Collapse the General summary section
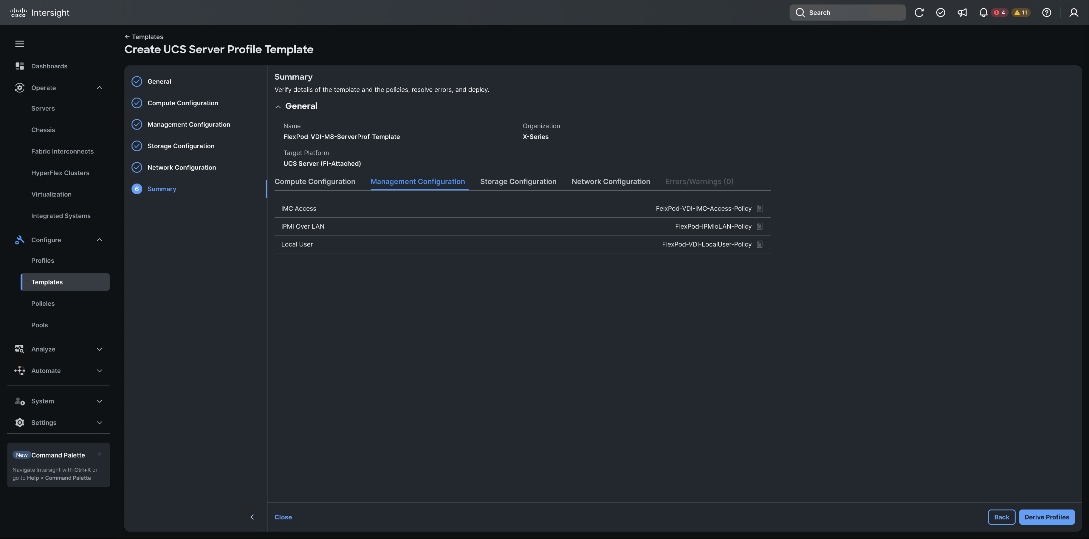Image resolution: width=1089 pixels, height=539 pixels. point(279,106)
